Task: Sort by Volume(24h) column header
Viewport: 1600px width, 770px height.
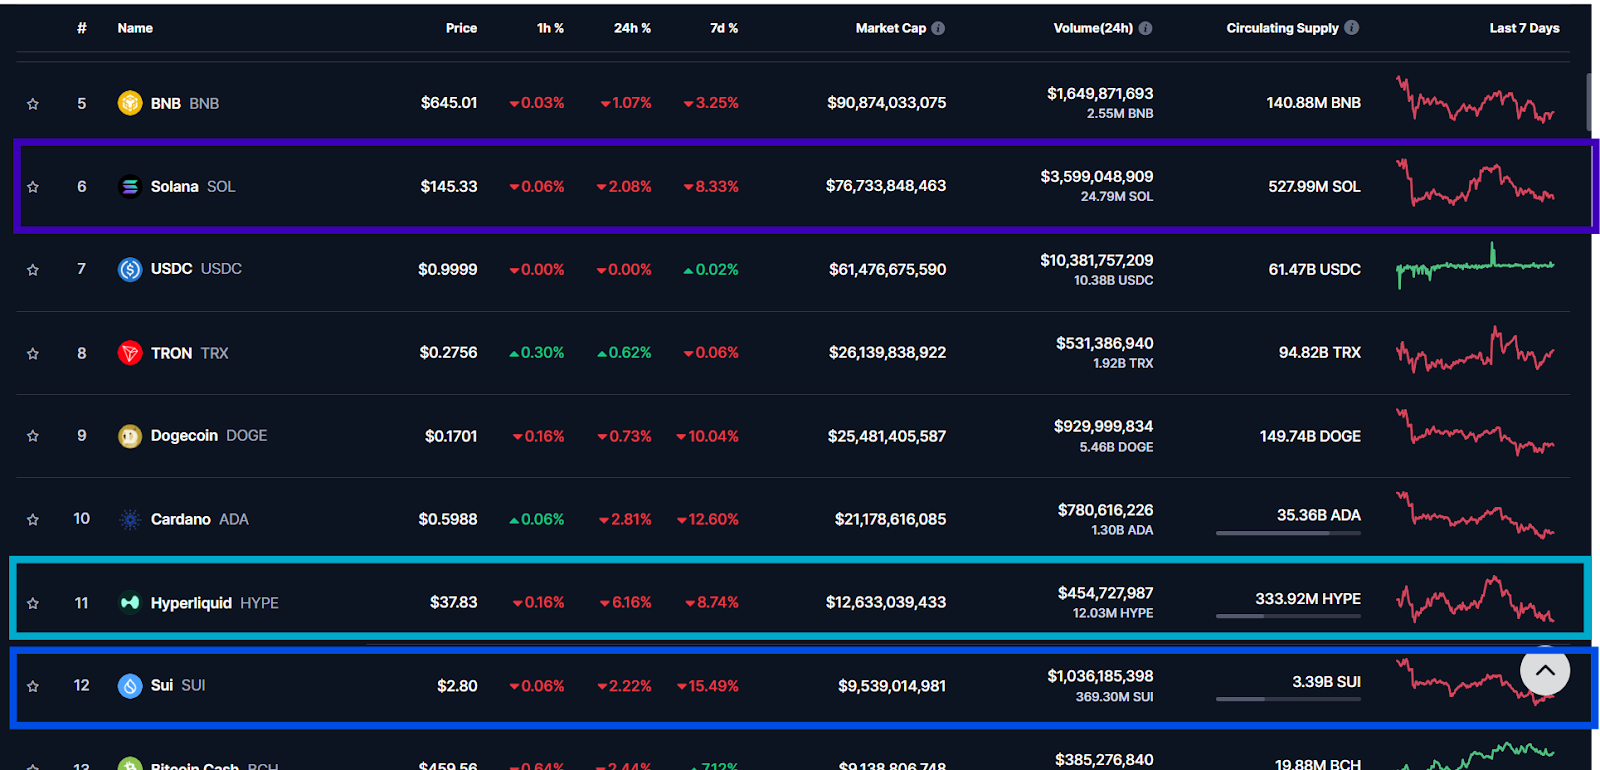Action: coord(1093,28)
